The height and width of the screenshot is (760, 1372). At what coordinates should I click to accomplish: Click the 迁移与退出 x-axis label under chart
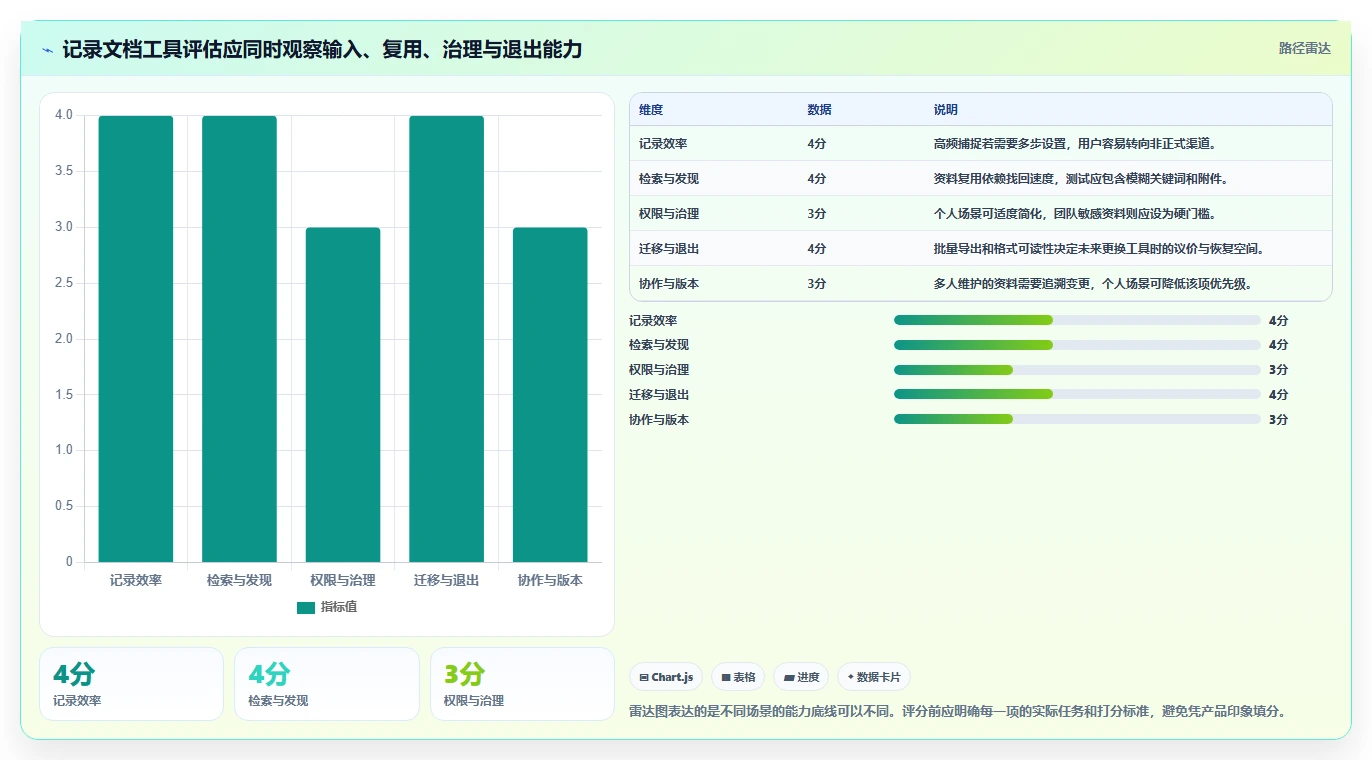tap(446, 580)
